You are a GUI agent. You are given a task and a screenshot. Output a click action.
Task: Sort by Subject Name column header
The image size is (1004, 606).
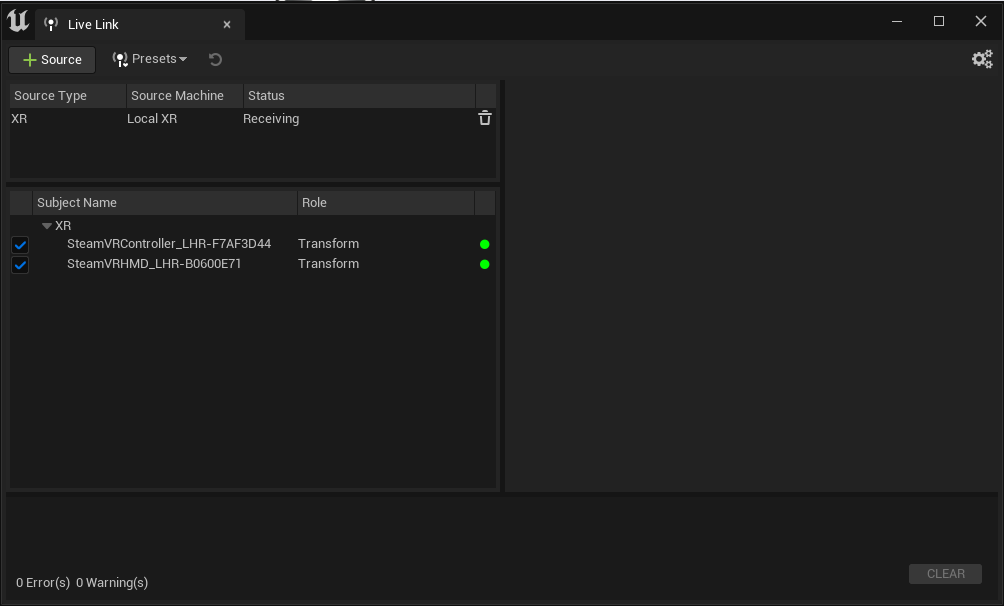77,203
